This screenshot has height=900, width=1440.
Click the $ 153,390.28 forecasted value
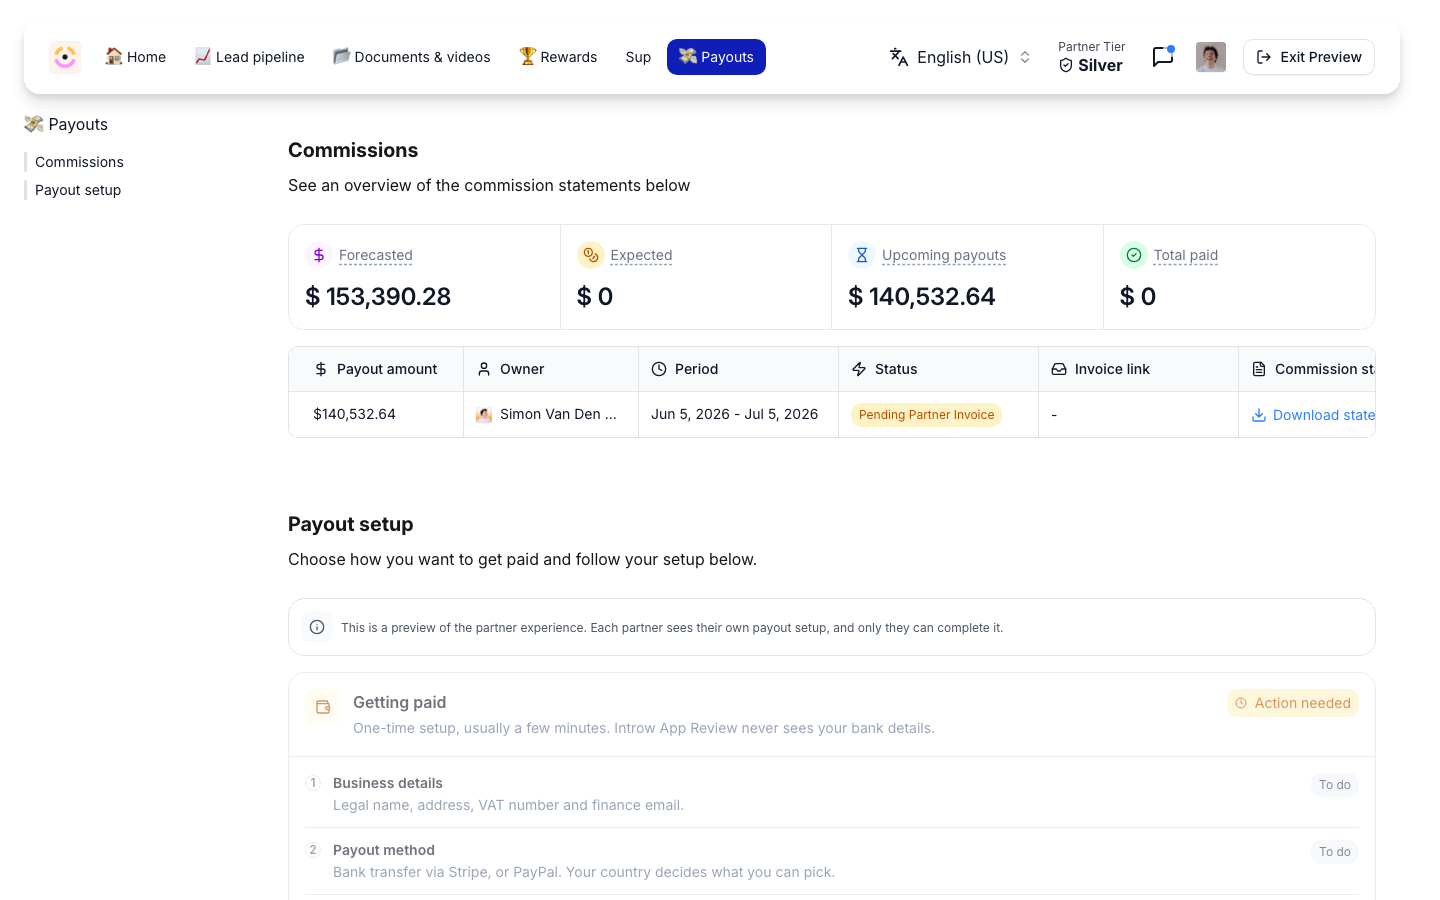point(378,296)
